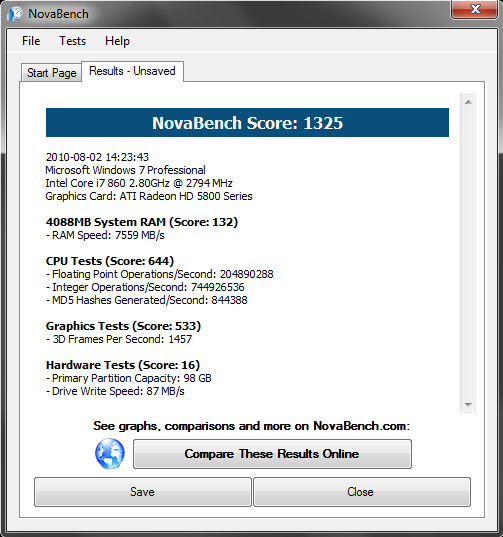This screenshot has height=537, width=503.
Task: Click Integer Operations/Second: 744926536 line
Action: [x=145, y=287]
